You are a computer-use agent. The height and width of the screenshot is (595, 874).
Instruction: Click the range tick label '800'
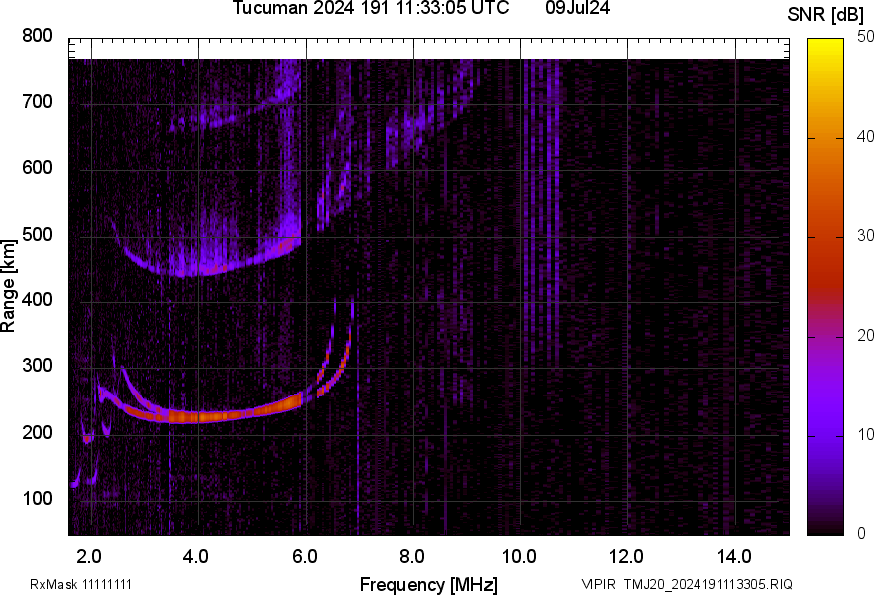(x=37, y=36)
